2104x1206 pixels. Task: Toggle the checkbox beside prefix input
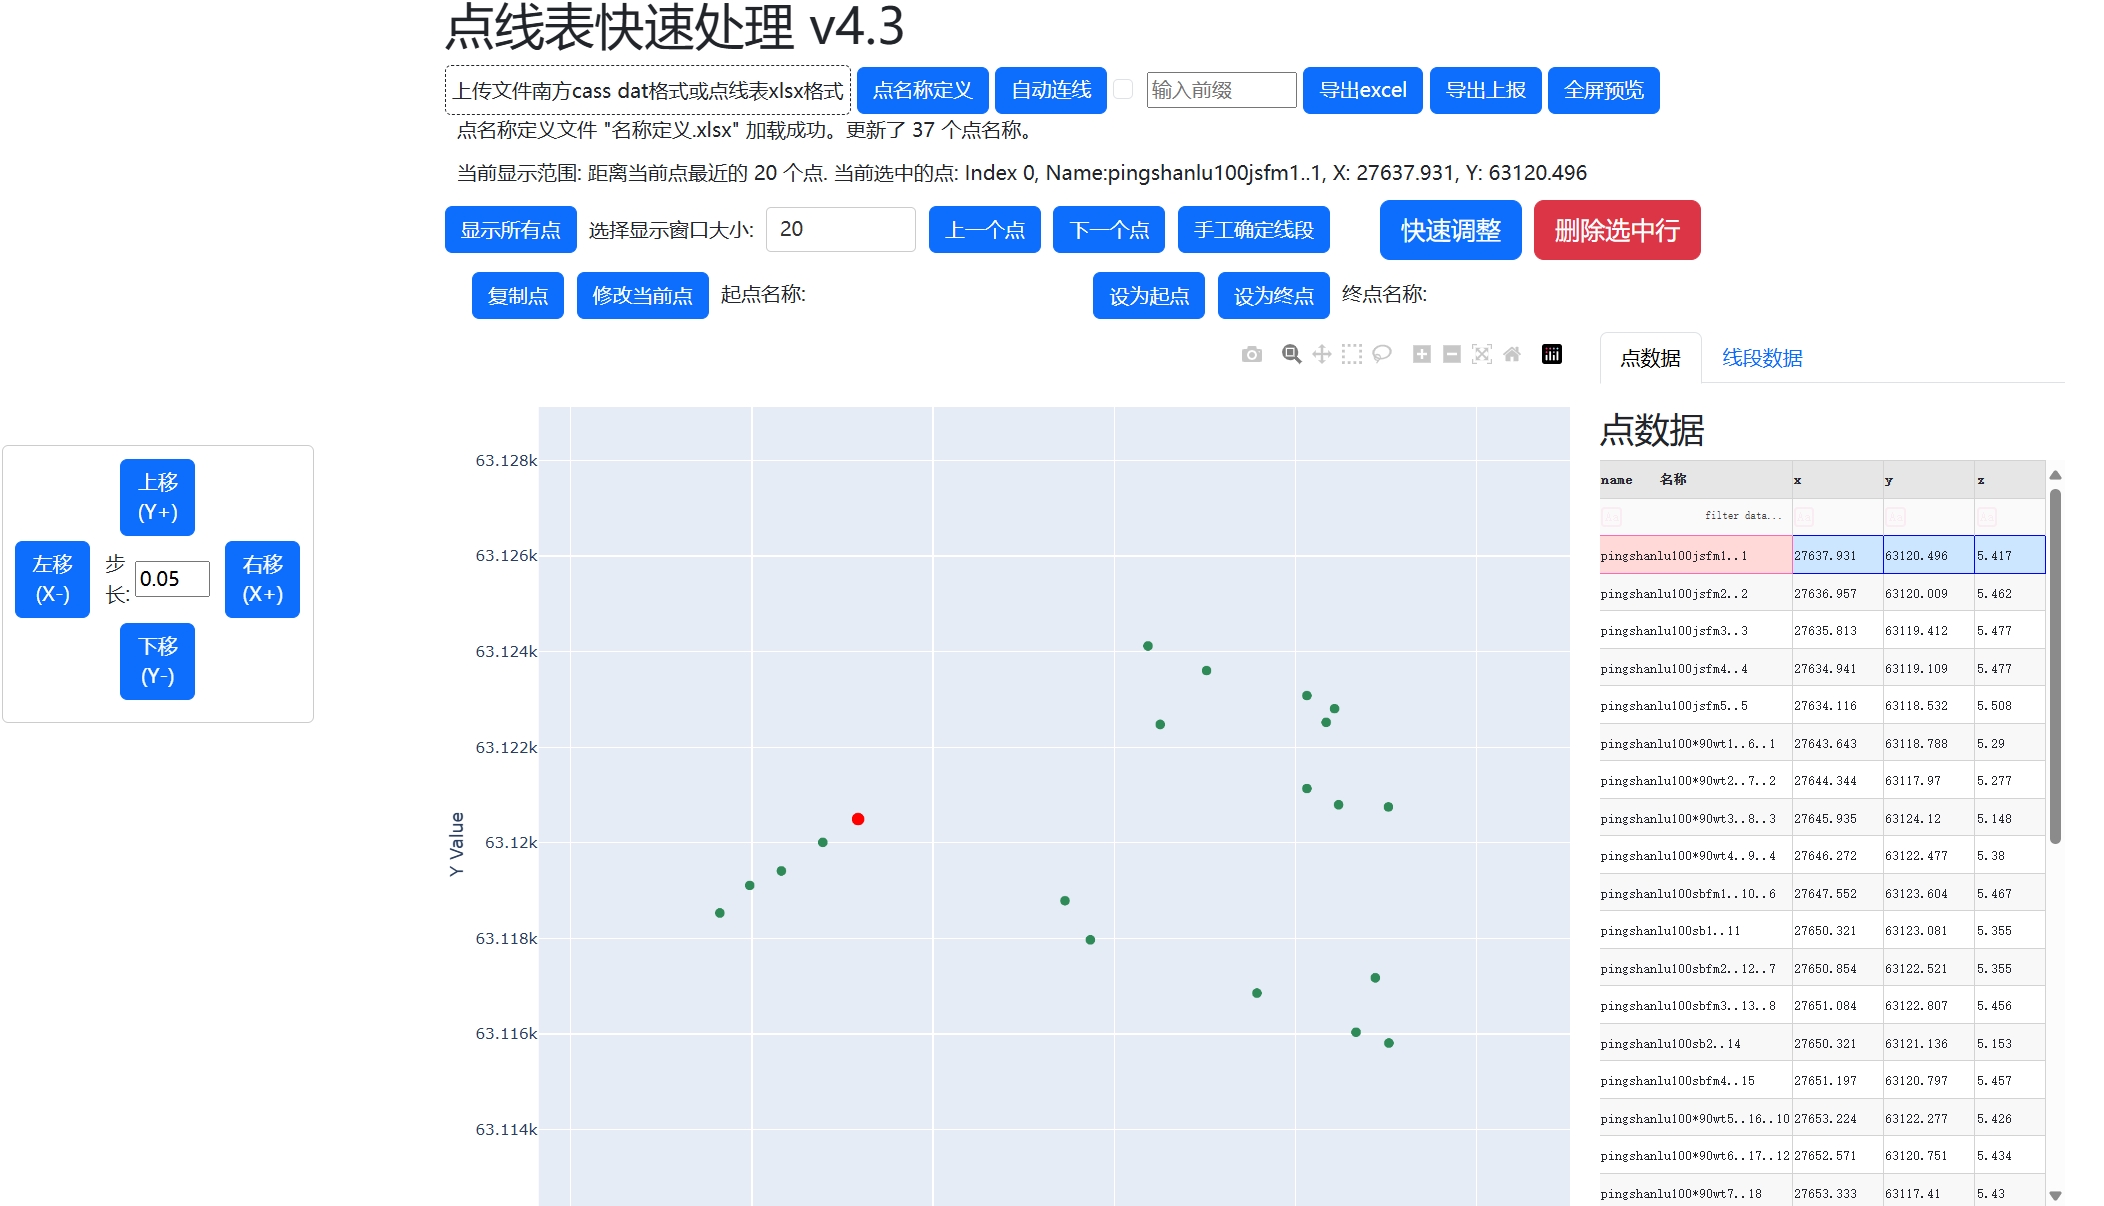pos(1124,90)
